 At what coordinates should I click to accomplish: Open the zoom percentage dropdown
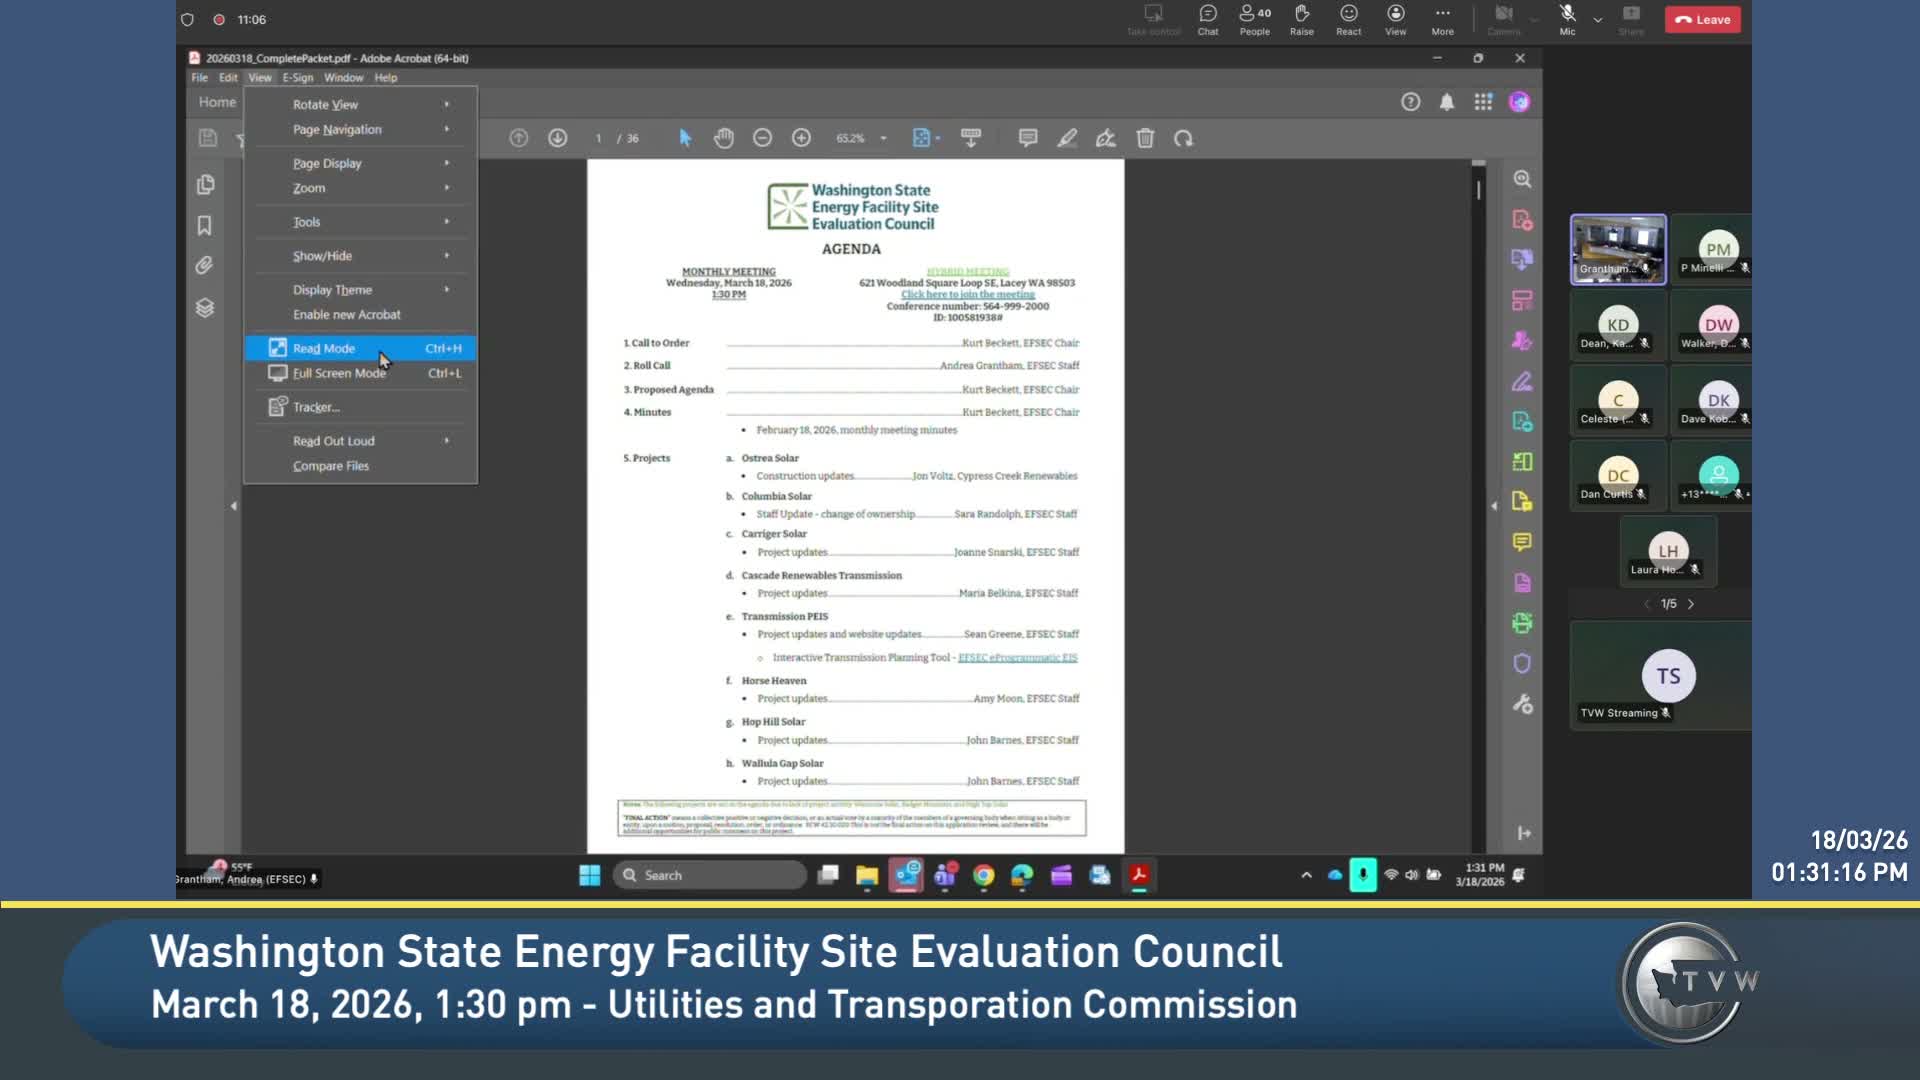(880, 138)
